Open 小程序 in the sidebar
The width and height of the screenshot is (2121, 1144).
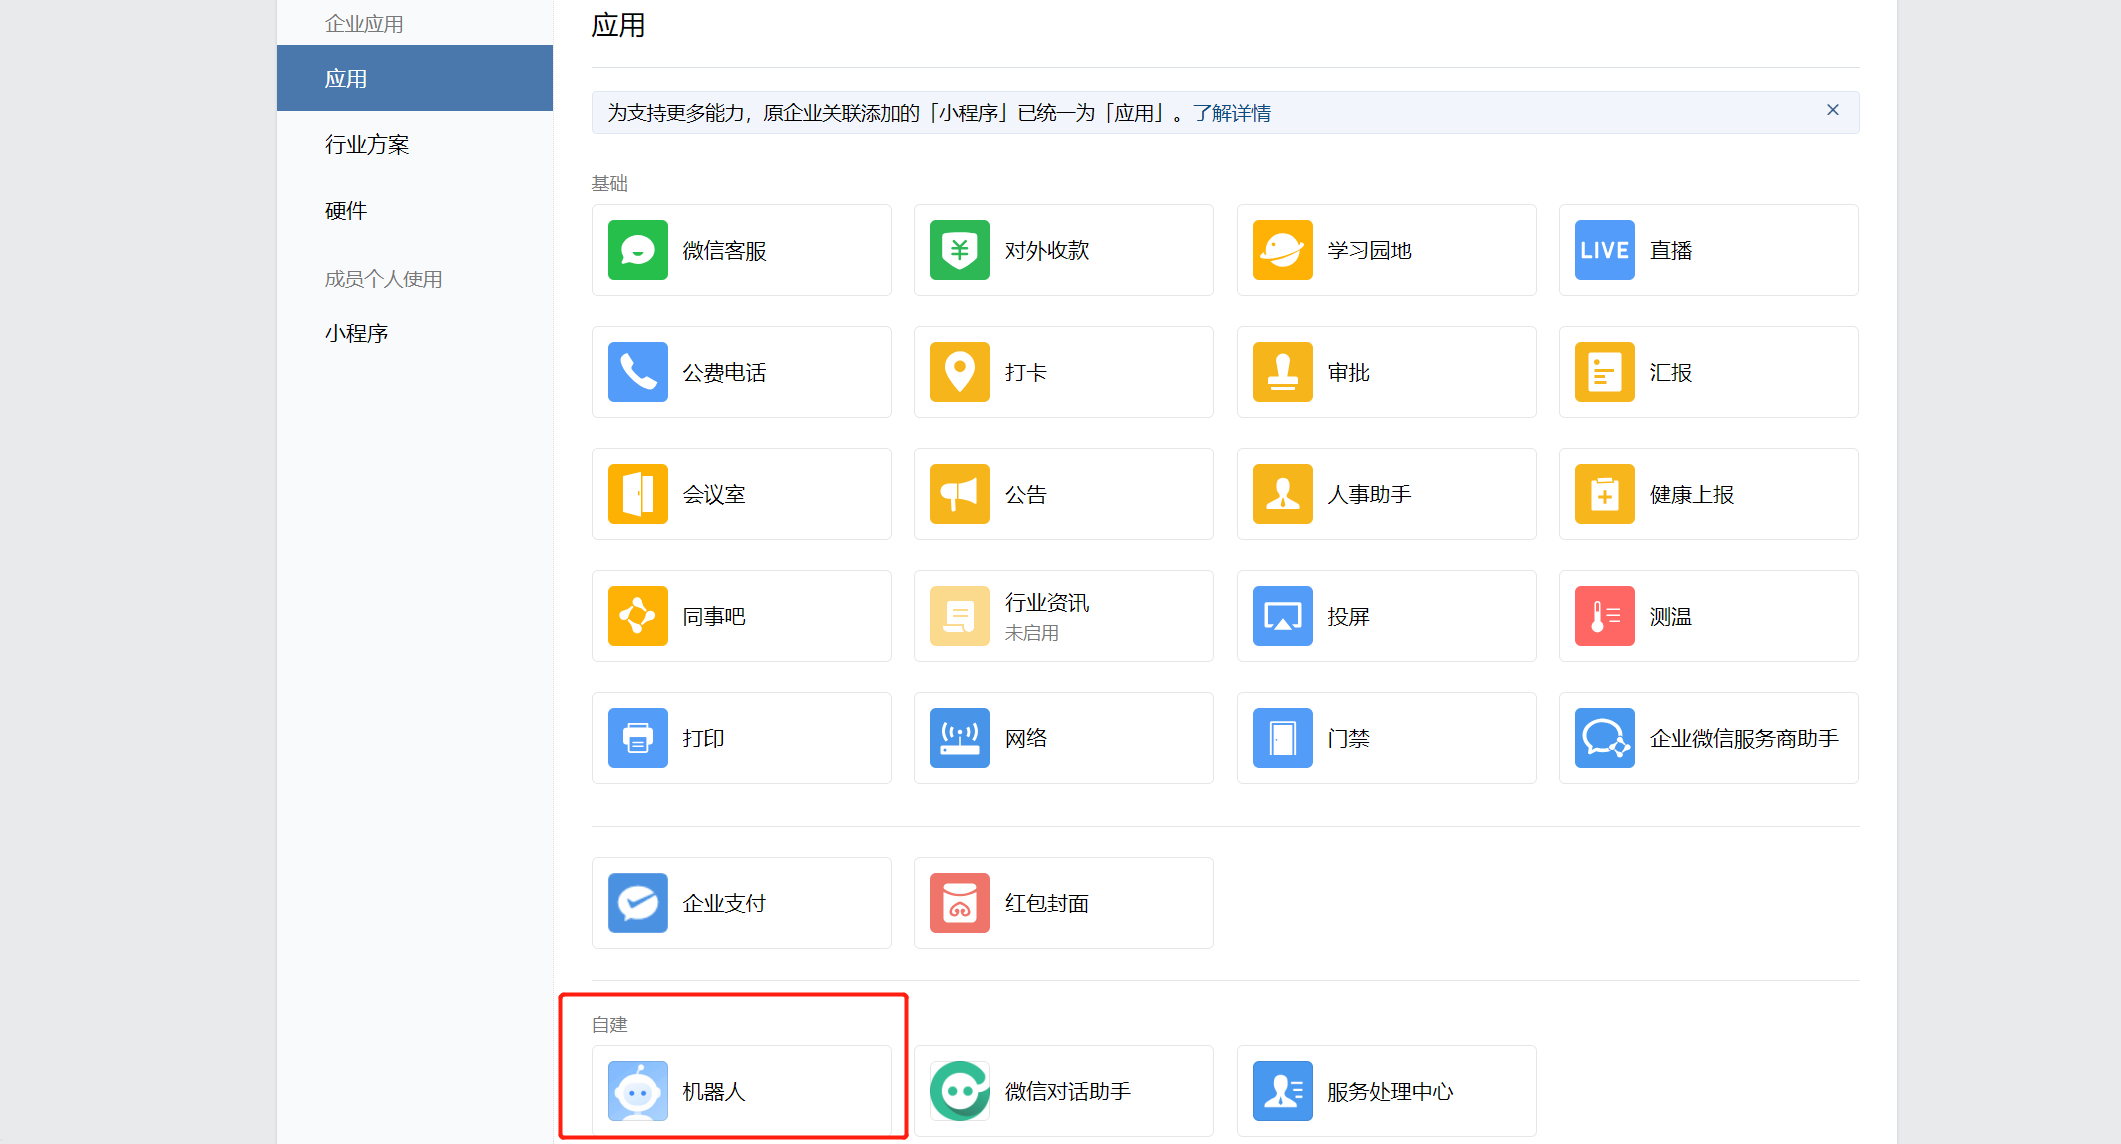(356, 334)
